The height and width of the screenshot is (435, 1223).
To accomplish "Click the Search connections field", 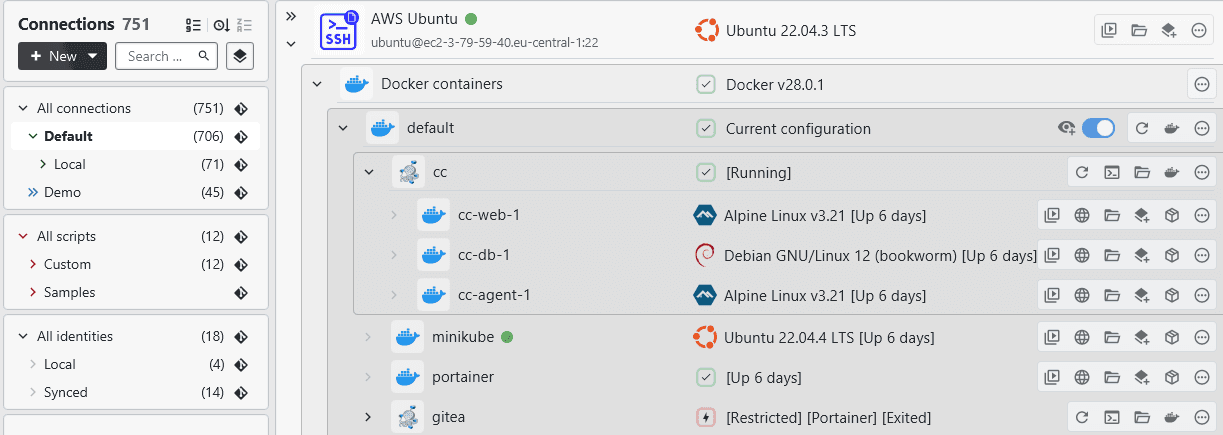I will point(160,56).
